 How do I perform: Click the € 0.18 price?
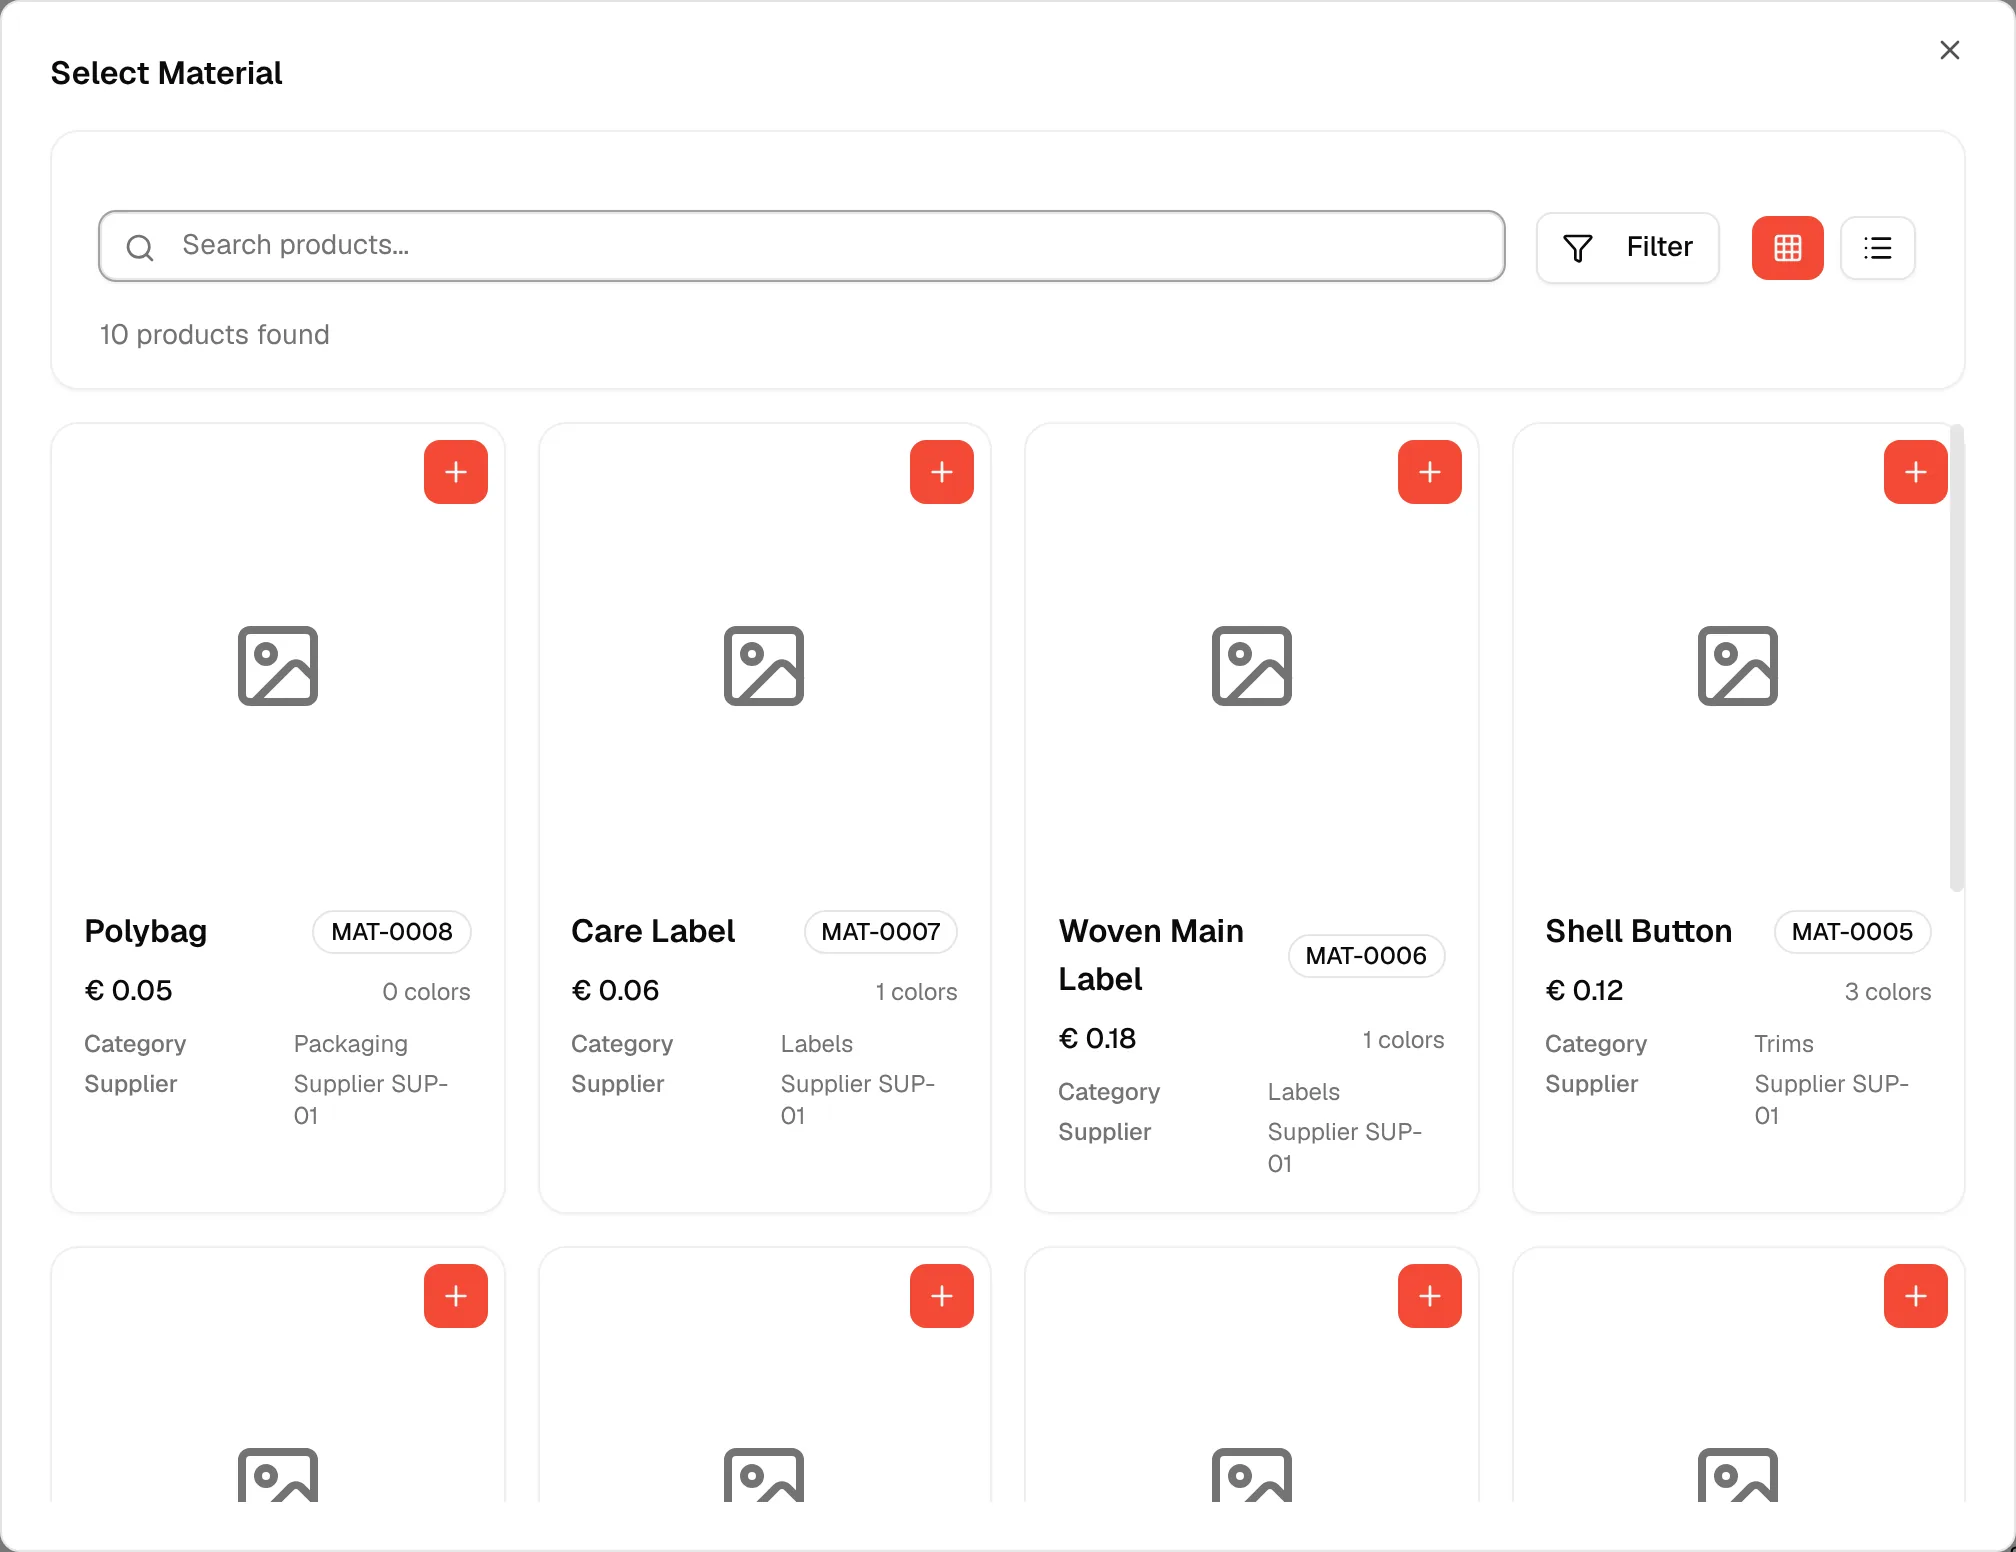tap(1097, 1038)
